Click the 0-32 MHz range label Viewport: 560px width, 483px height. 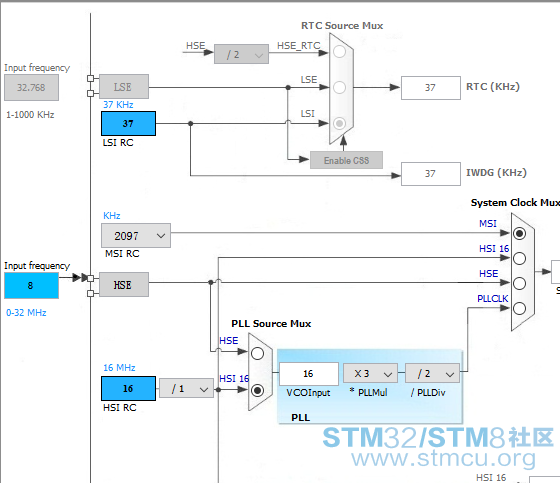coord(26,313)
